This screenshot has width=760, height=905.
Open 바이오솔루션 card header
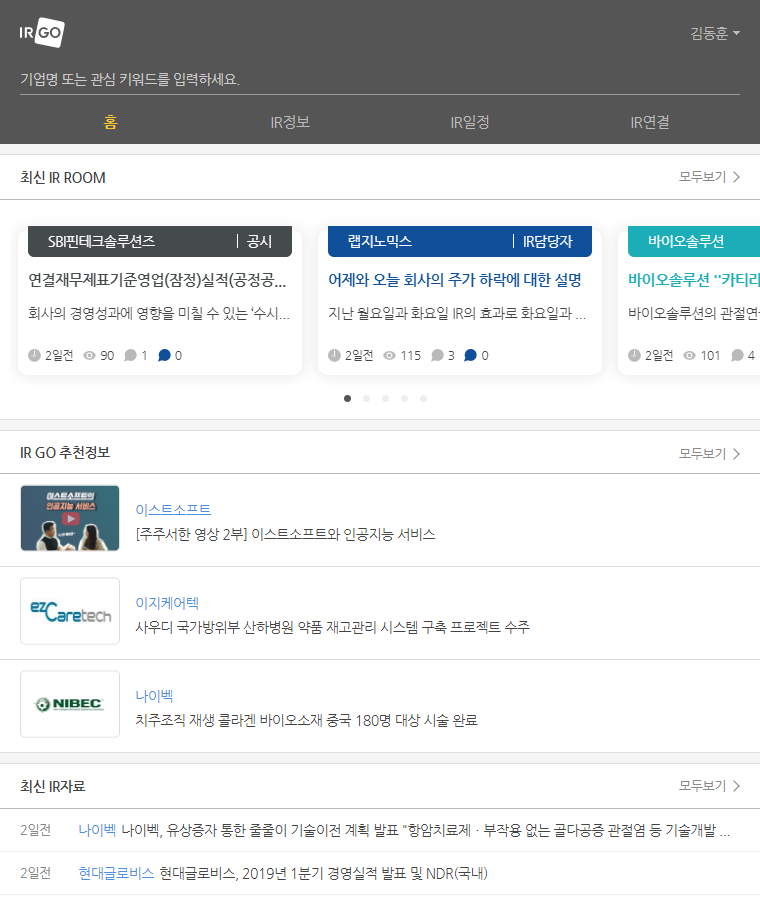point(694,241)
